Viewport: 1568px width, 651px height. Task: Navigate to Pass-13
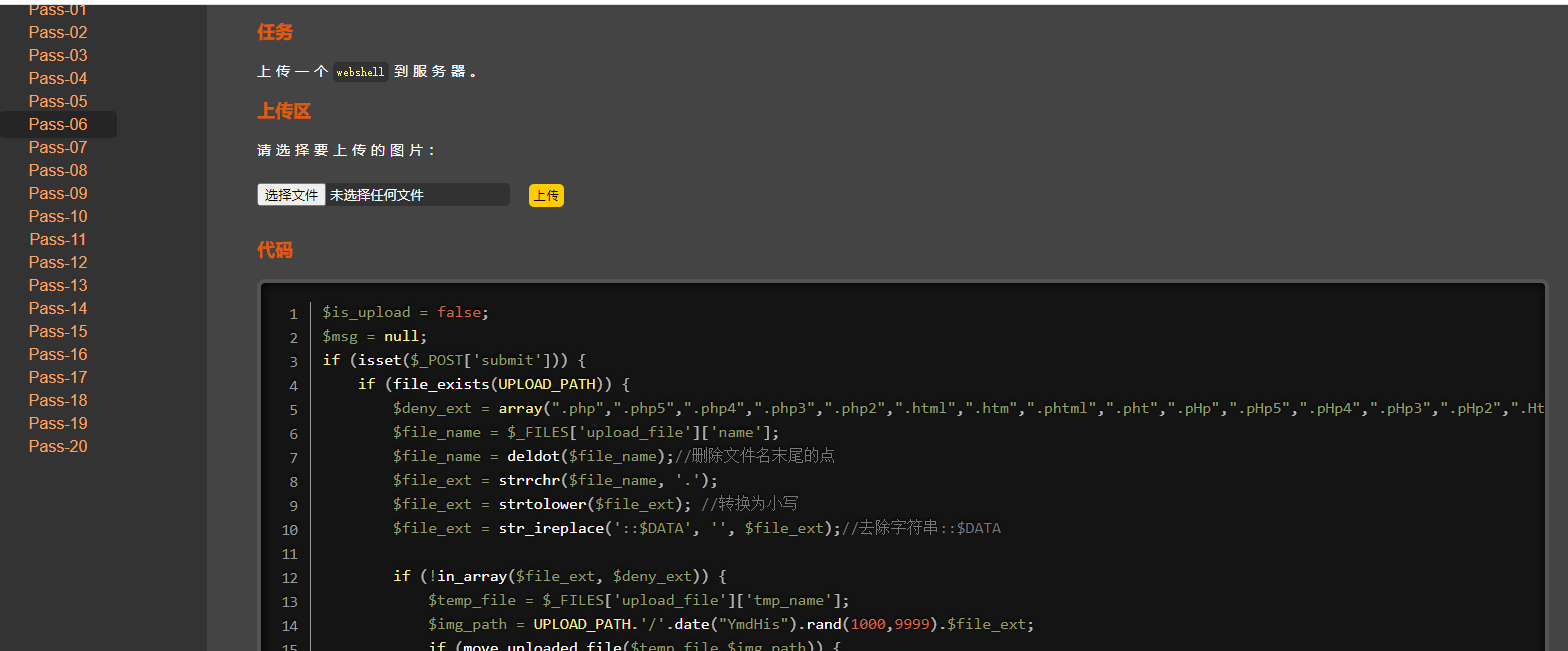pyautogui.click(x=58, y=285)
